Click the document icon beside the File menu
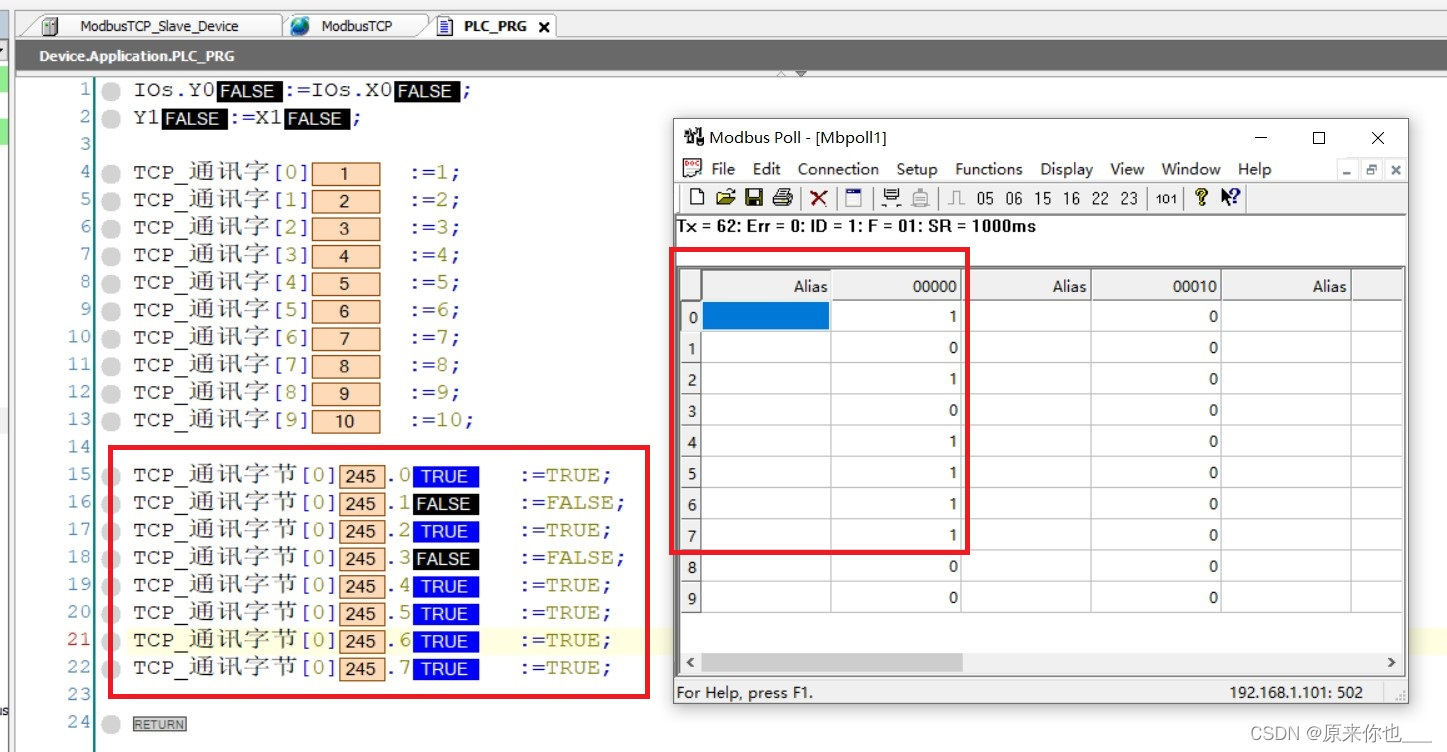Screen dimensions: 1447x752 tap(692, 168)
